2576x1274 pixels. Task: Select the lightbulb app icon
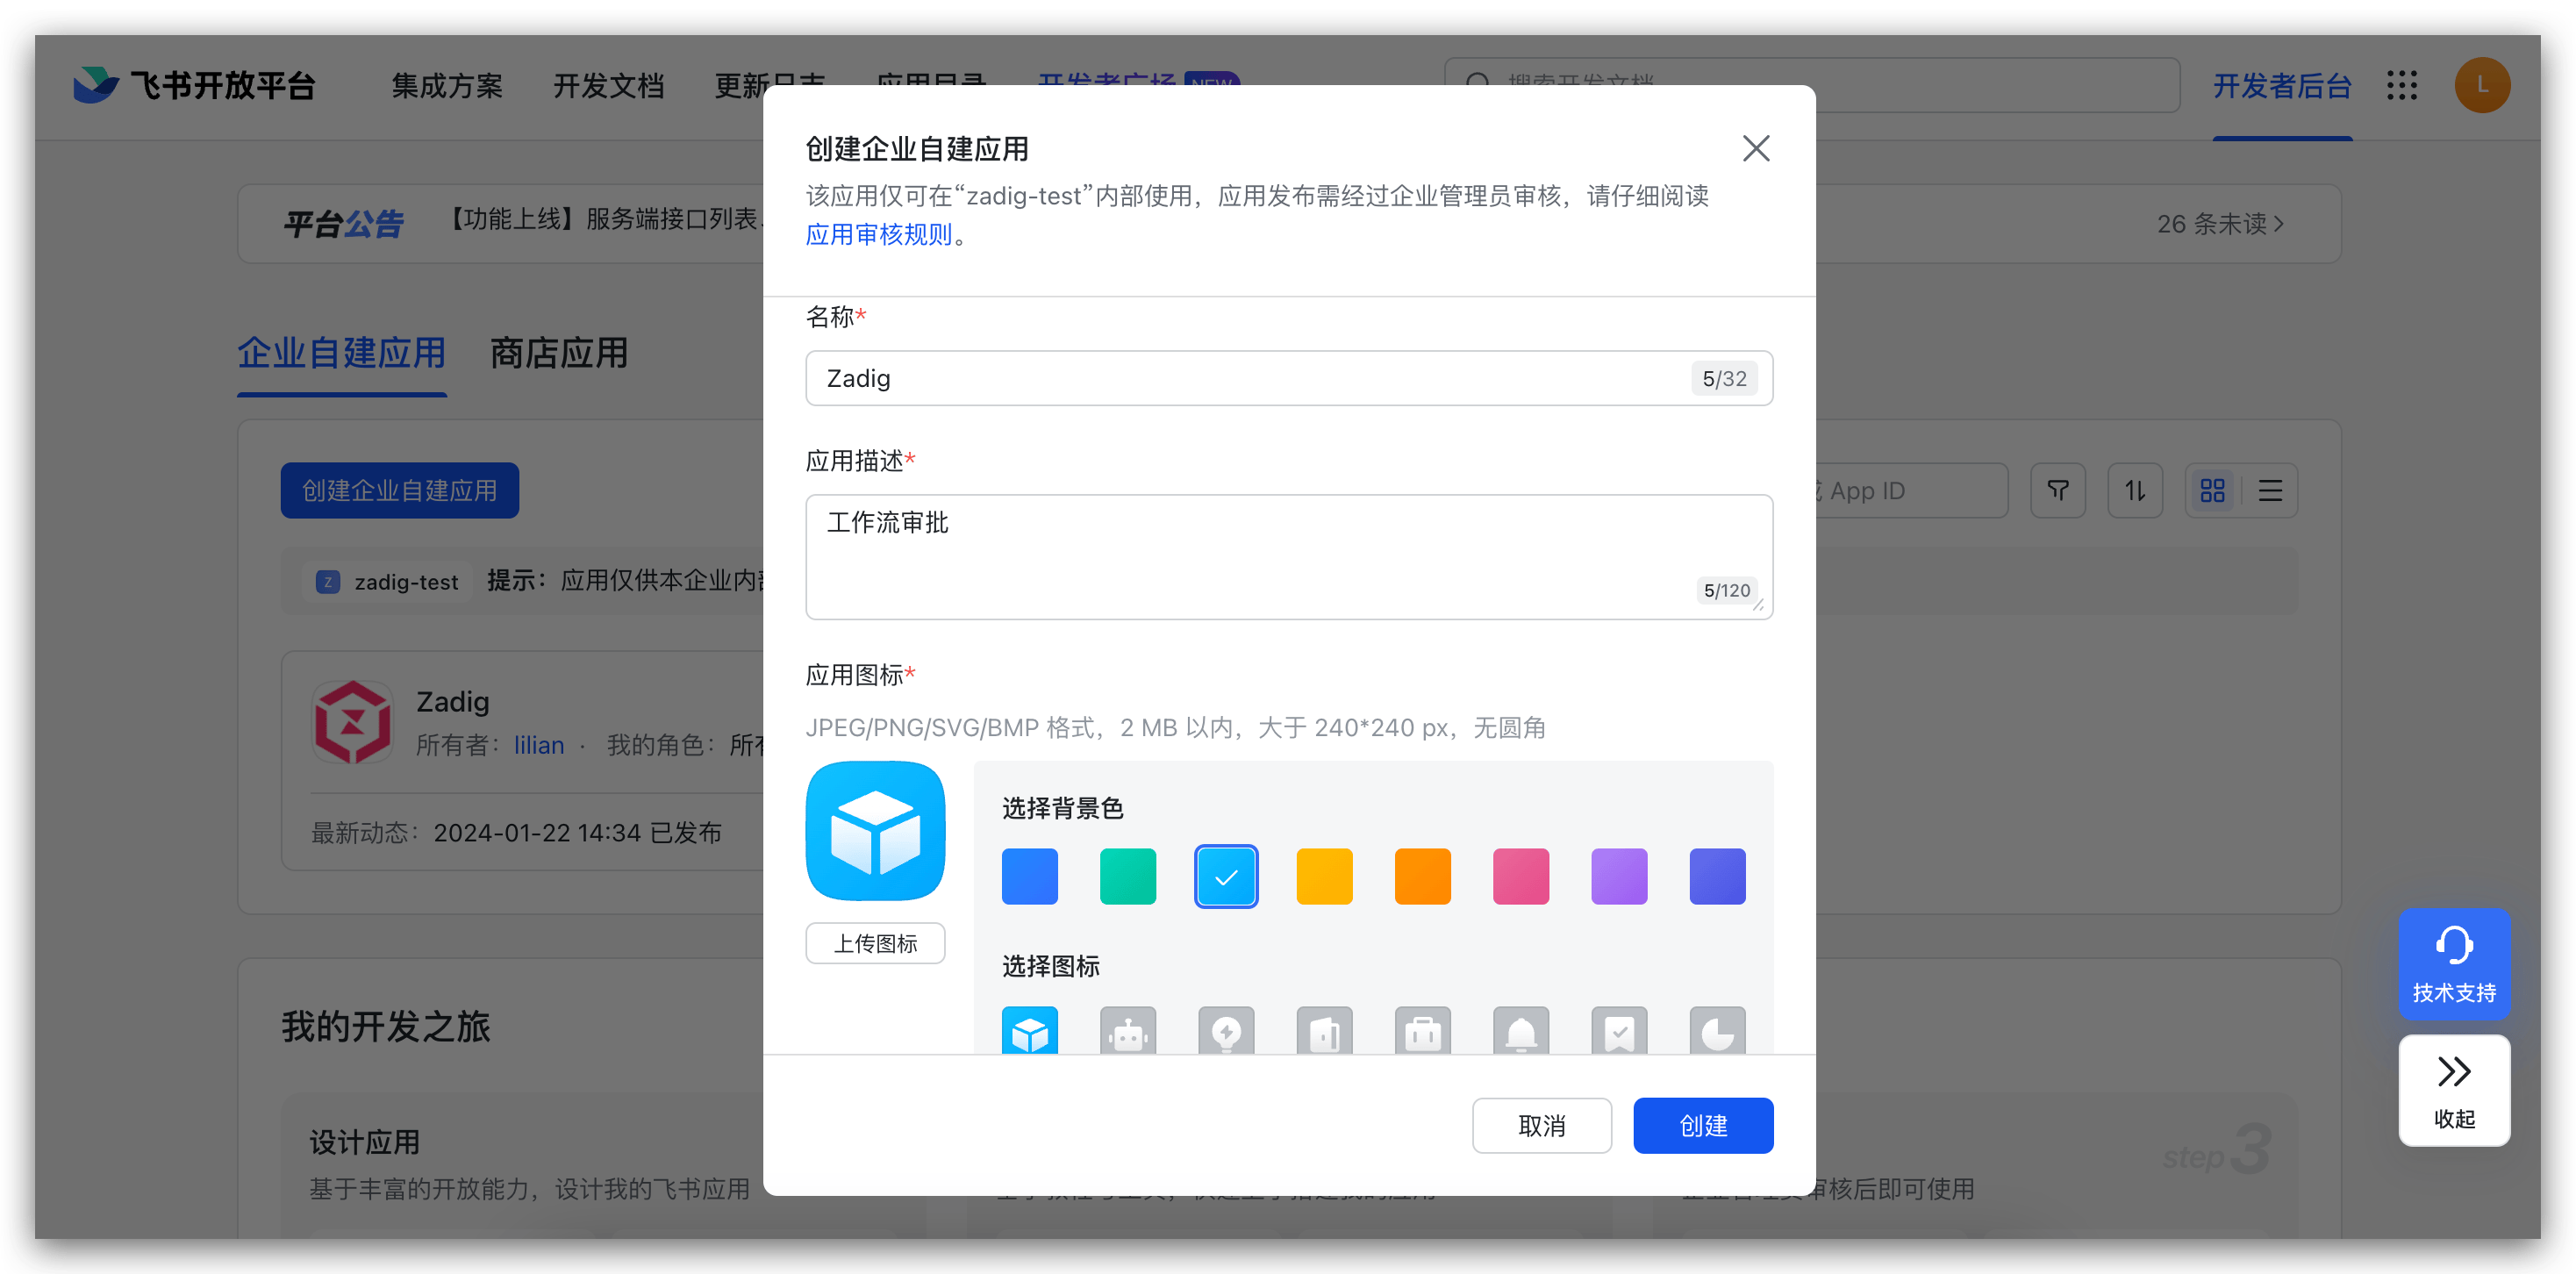point(1226,1032)
